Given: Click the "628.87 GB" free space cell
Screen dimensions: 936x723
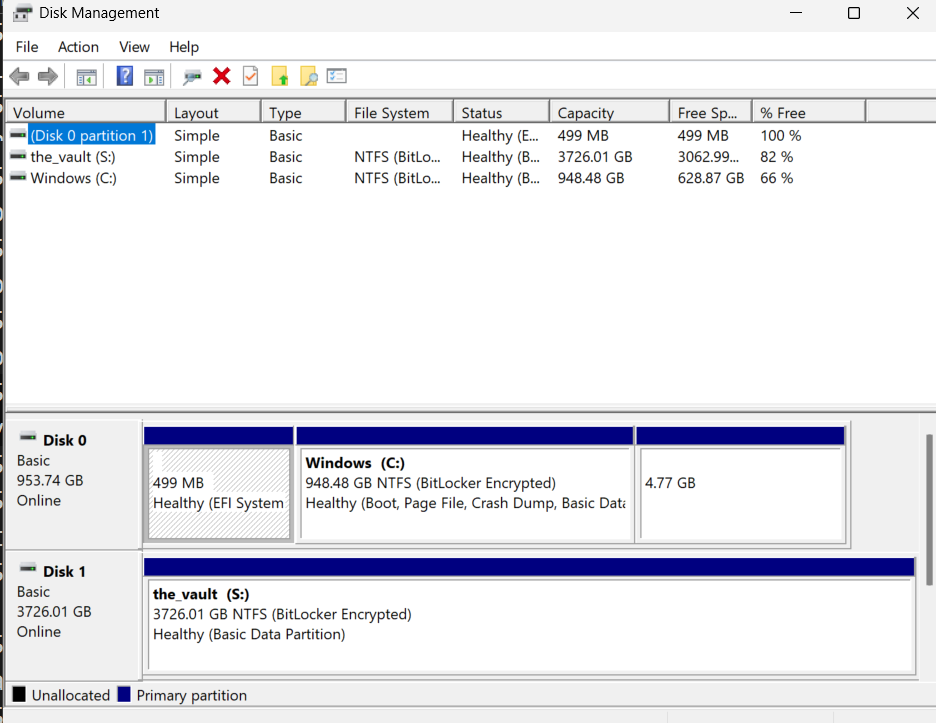Looking at the screenshot, I should [710, 178].
